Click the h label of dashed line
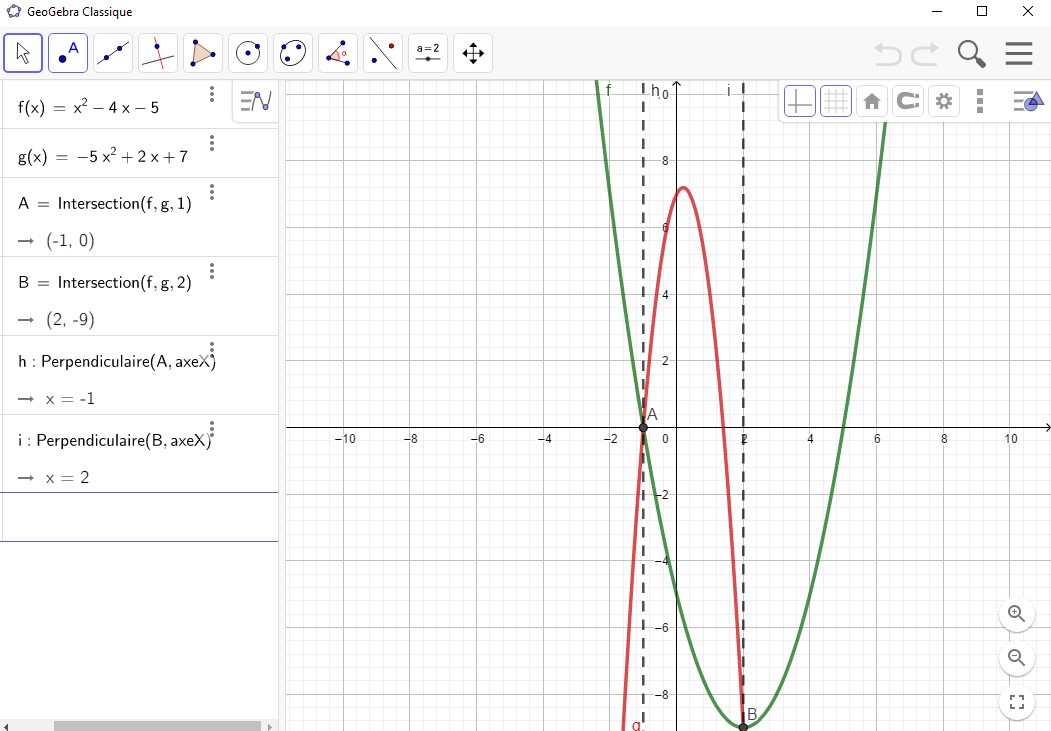Image resolution: width=1051 pixels, height=731 pixels. click(x=656, y=90)
